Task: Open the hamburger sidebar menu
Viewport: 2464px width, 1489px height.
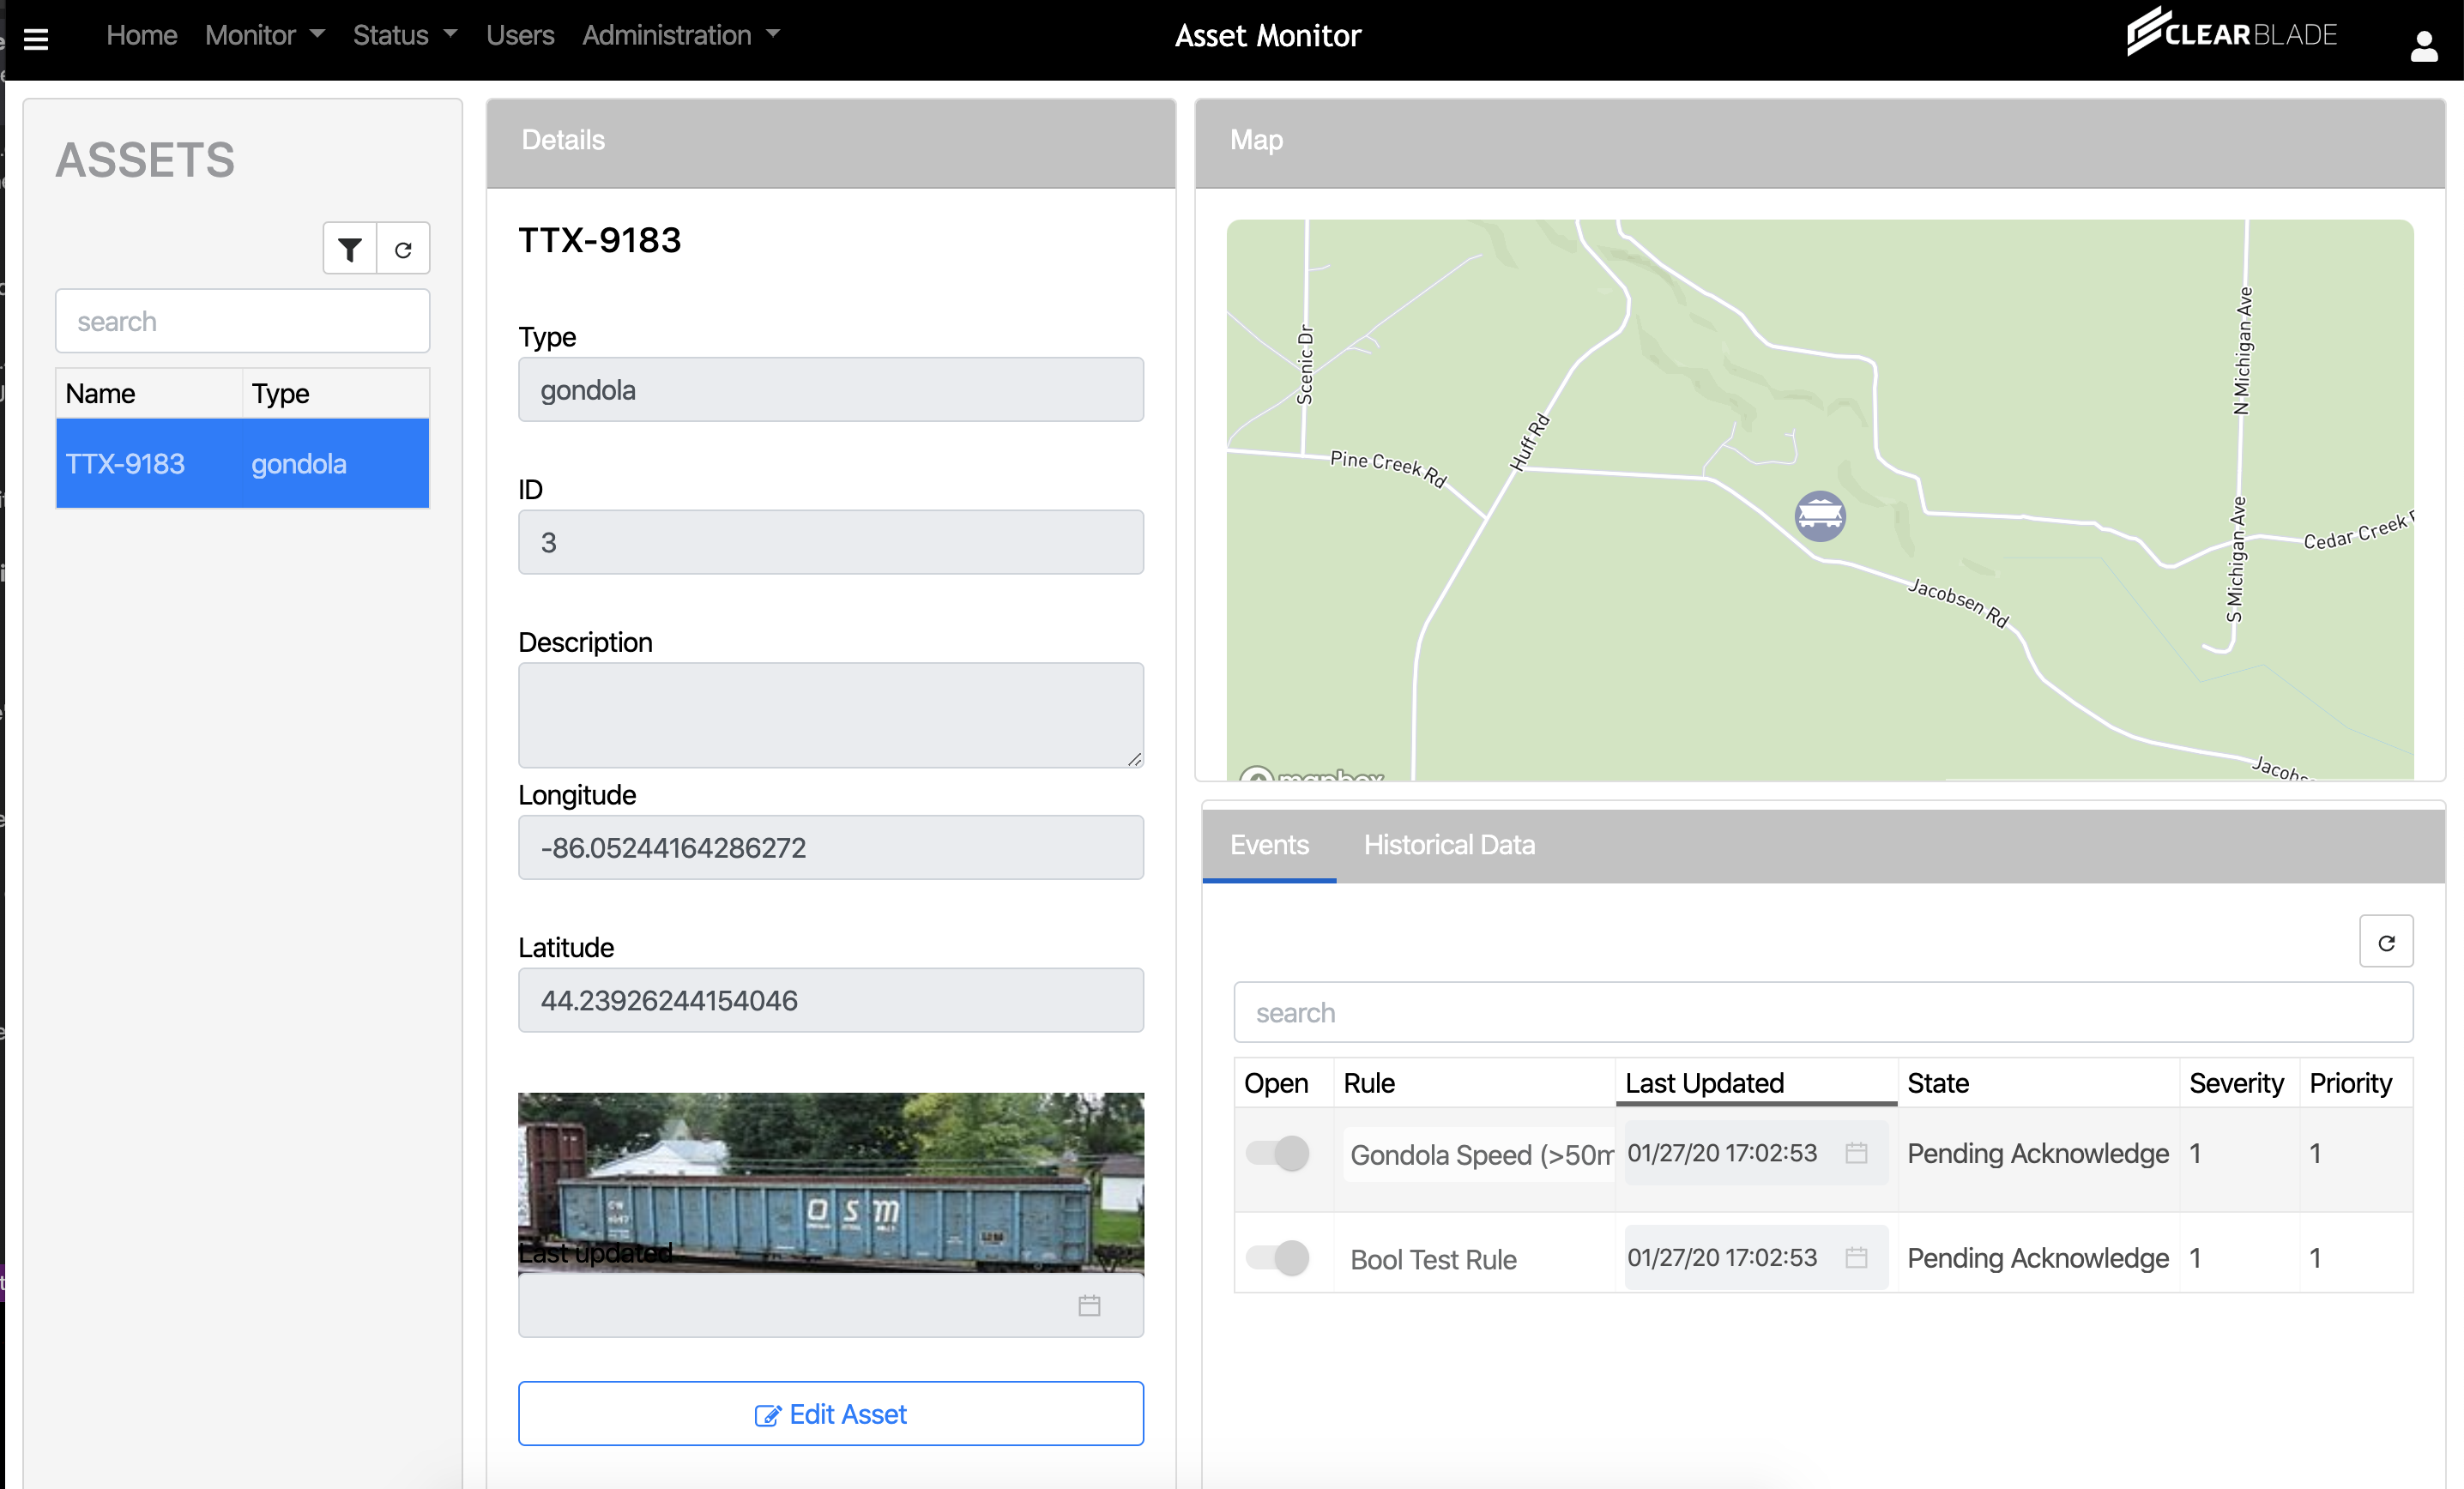Action: click(x=36, y=39)
